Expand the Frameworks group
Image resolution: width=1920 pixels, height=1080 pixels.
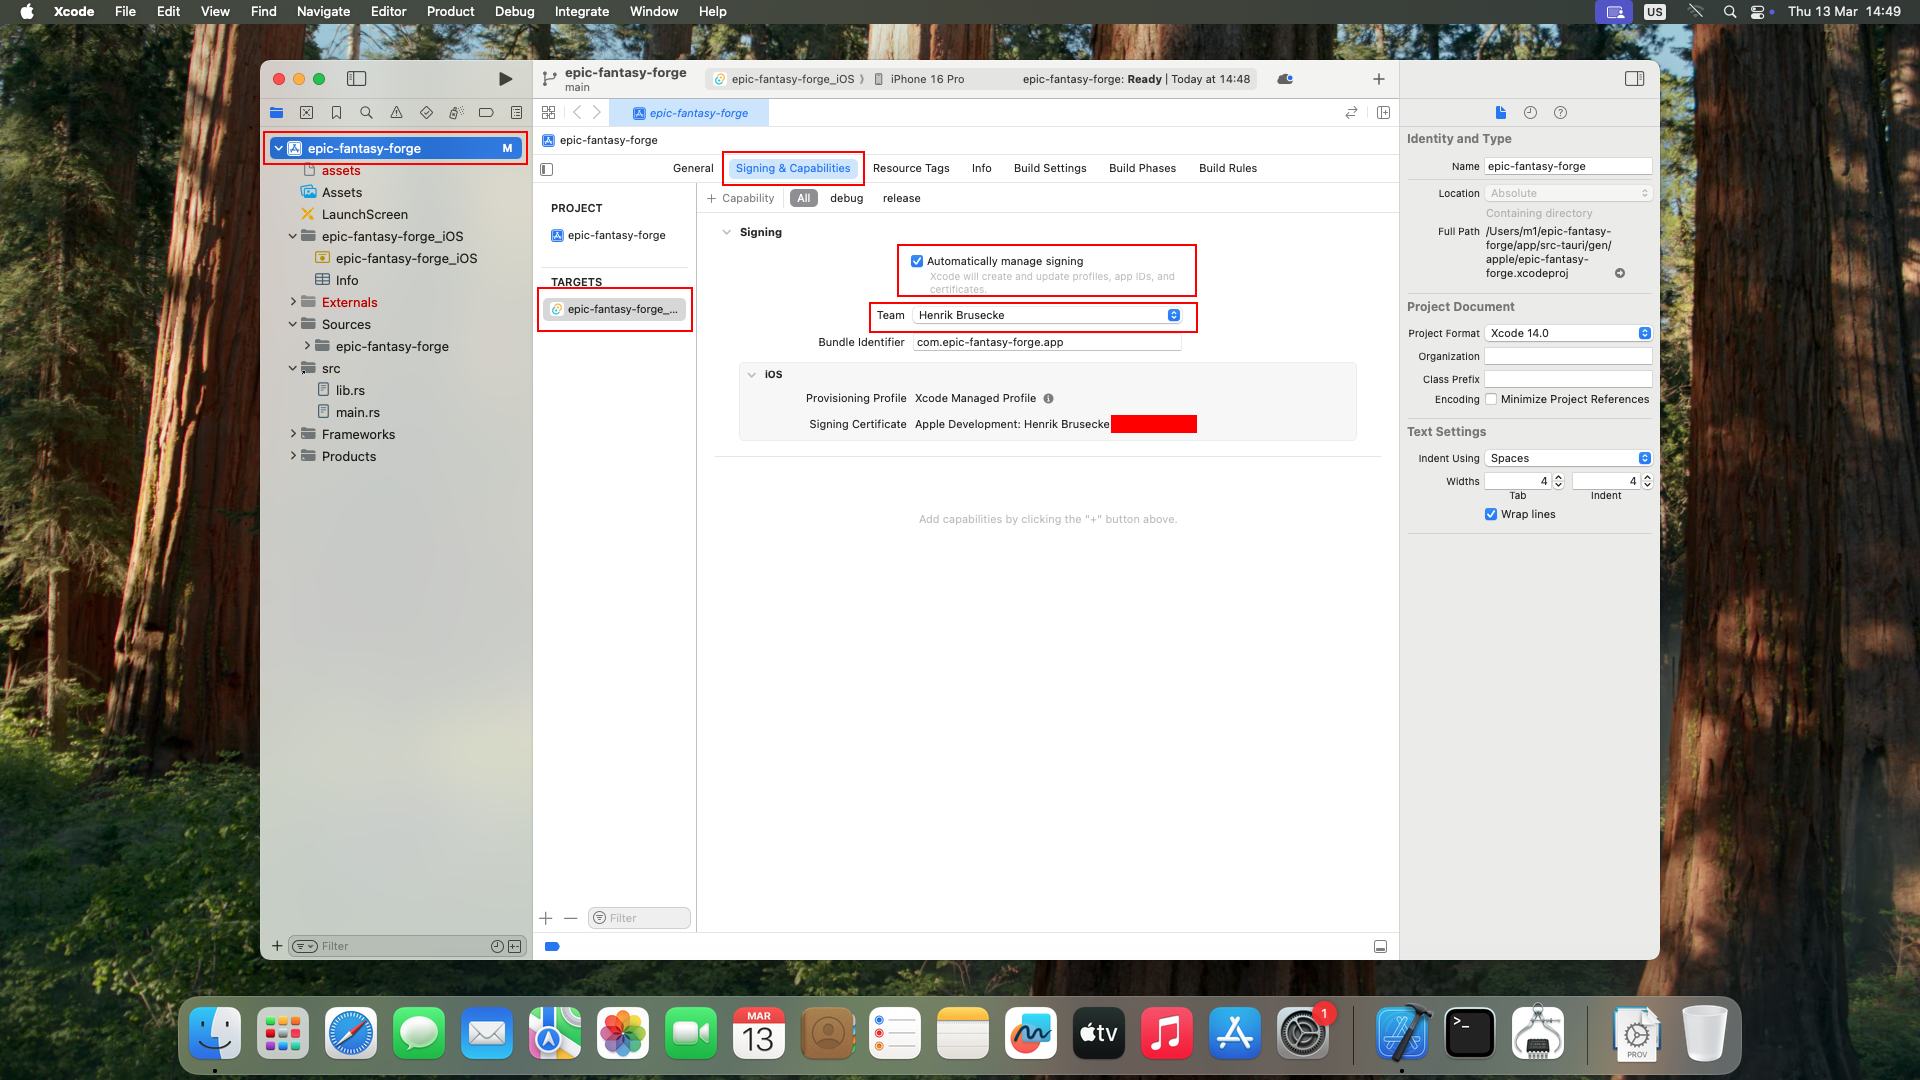[x=293, y=434]
